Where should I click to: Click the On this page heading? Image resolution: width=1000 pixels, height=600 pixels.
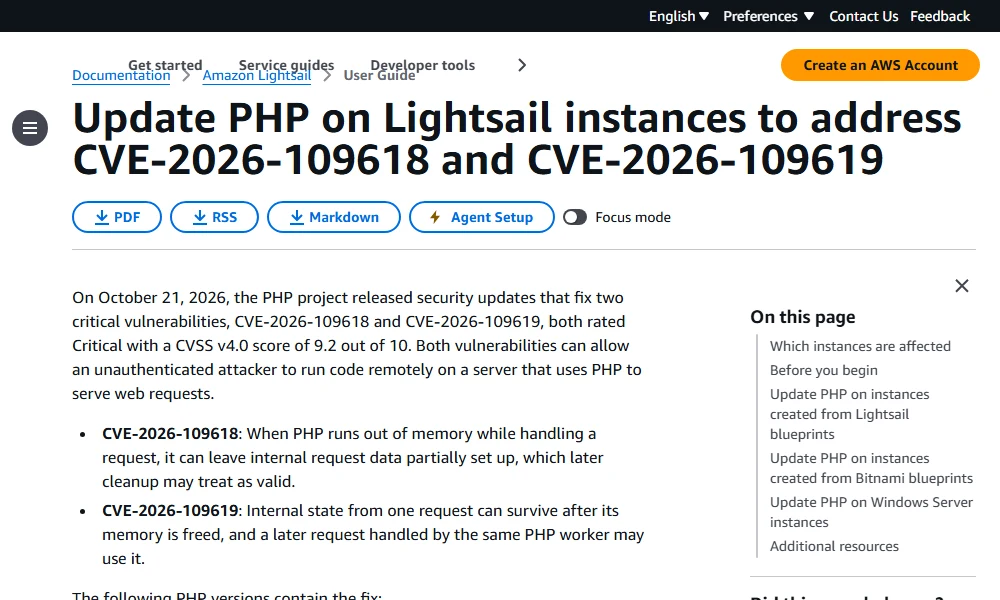click(802, 317)
